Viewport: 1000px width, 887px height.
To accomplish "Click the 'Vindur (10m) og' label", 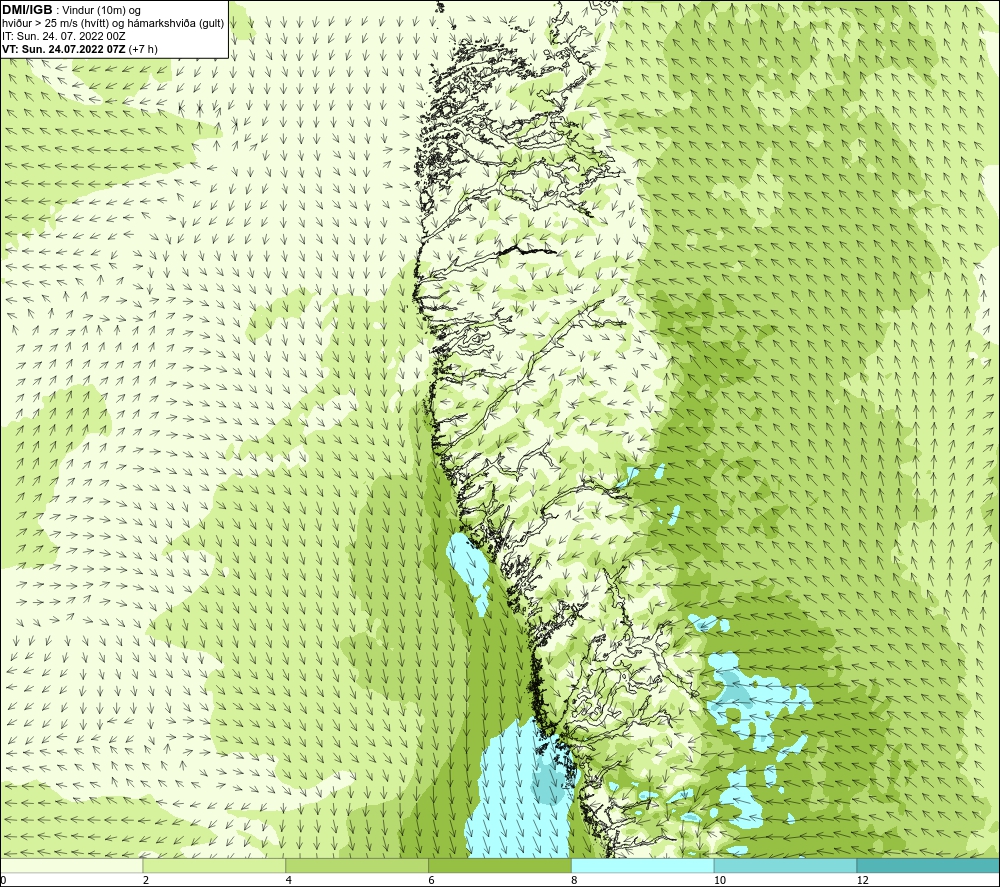I will click(x=101, y=10).
